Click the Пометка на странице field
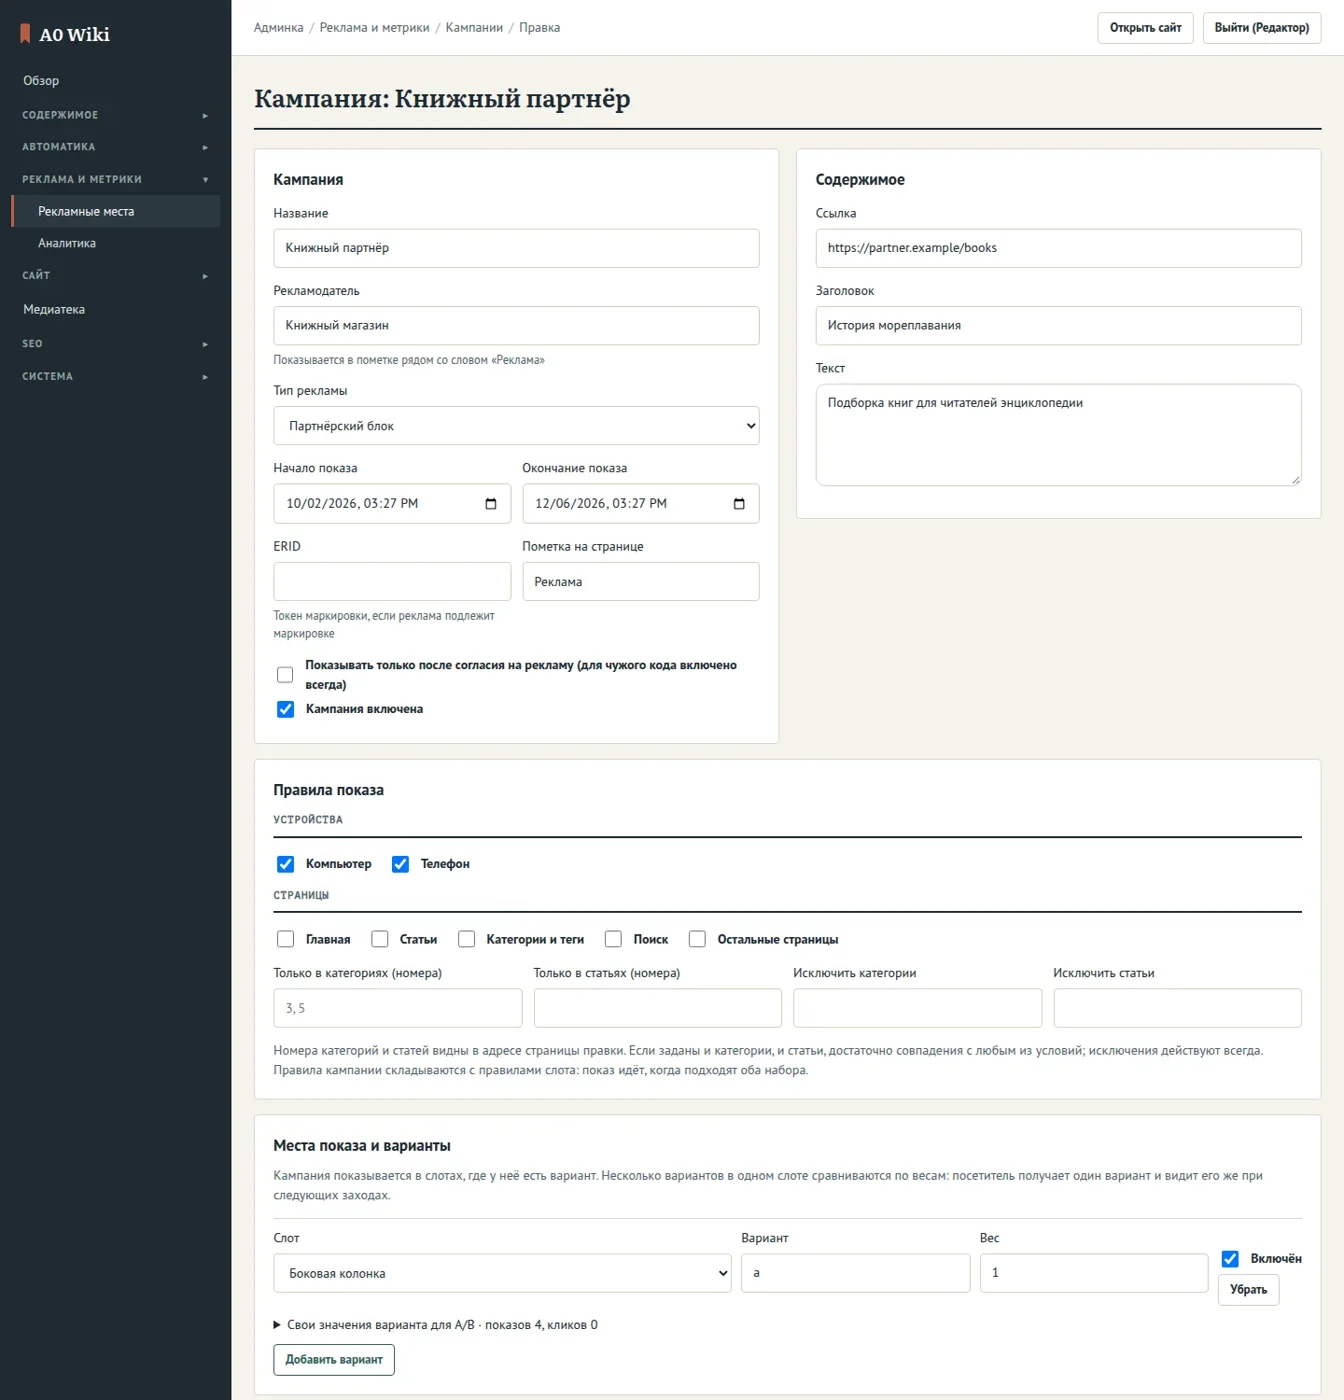Image resolution: width=1344 pixels, height=1400 pixels. pos(641,582)
